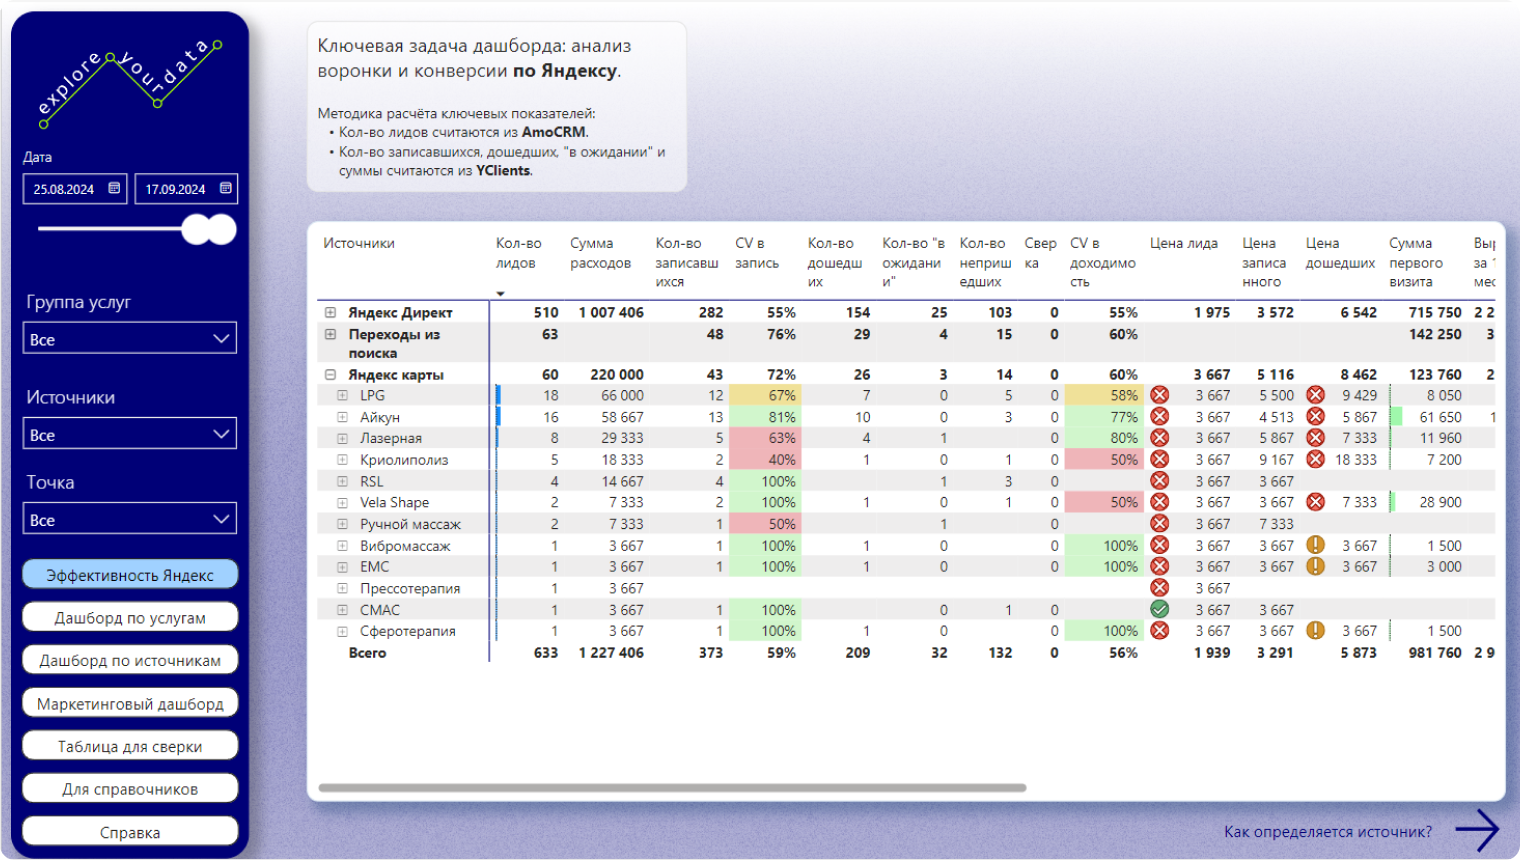Viewport: 1520px width, 860px height.
Task: Click the end date field 17.09.2024
Action: 186,189
